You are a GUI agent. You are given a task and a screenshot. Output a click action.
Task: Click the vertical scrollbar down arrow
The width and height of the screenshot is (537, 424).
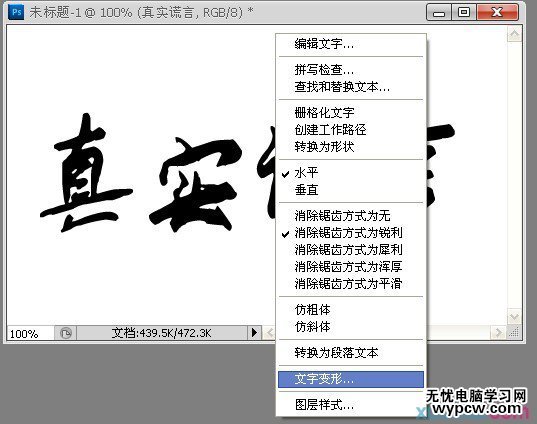point(514,316)
